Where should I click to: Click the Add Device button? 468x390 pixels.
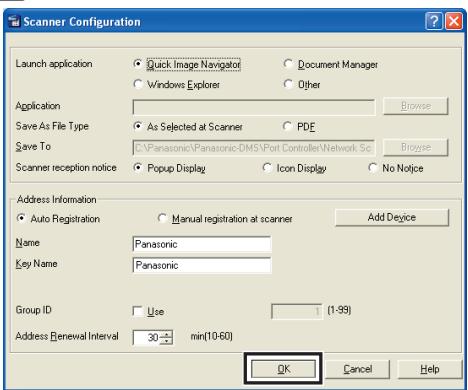click(x=392, y=217)
